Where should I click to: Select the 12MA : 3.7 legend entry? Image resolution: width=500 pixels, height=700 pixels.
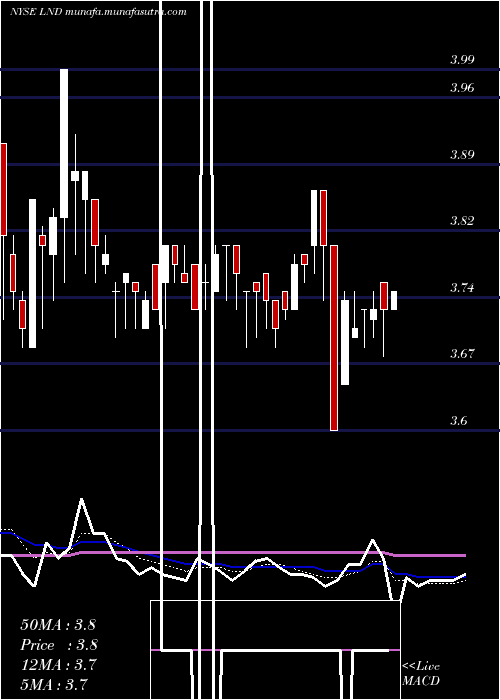[58, 665]
